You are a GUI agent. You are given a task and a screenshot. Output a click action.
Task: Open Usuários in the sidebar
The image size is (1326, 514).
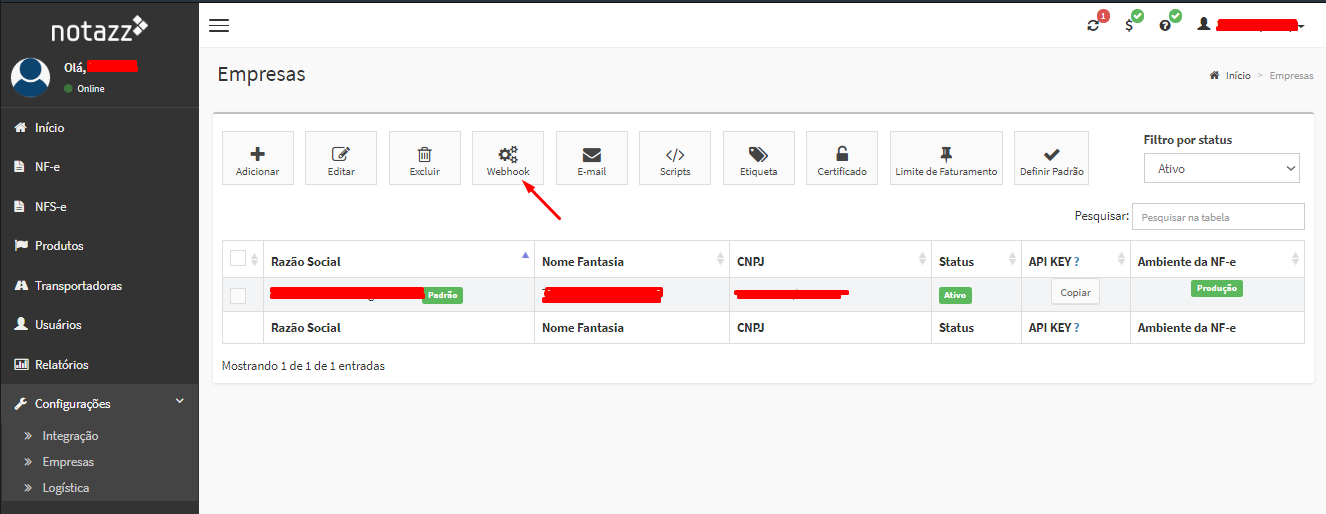coord(99,325)
